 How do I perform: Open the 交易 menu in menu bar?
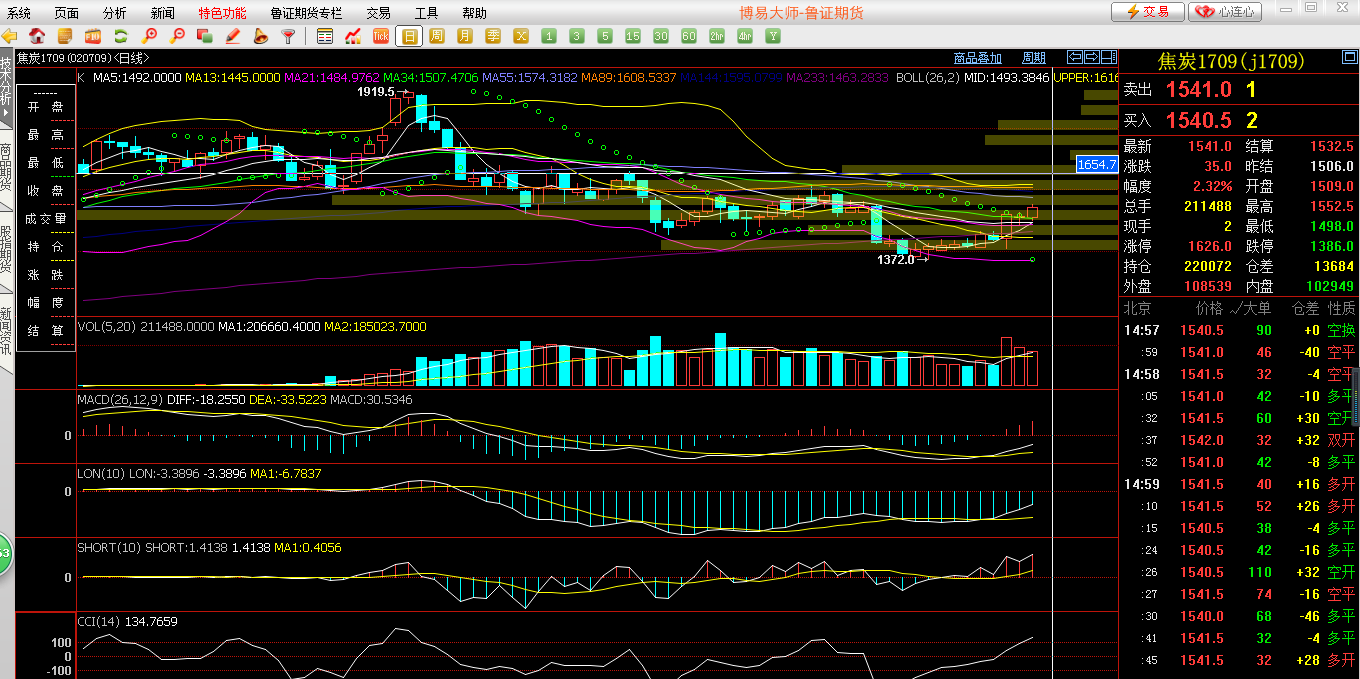(378, 13)
